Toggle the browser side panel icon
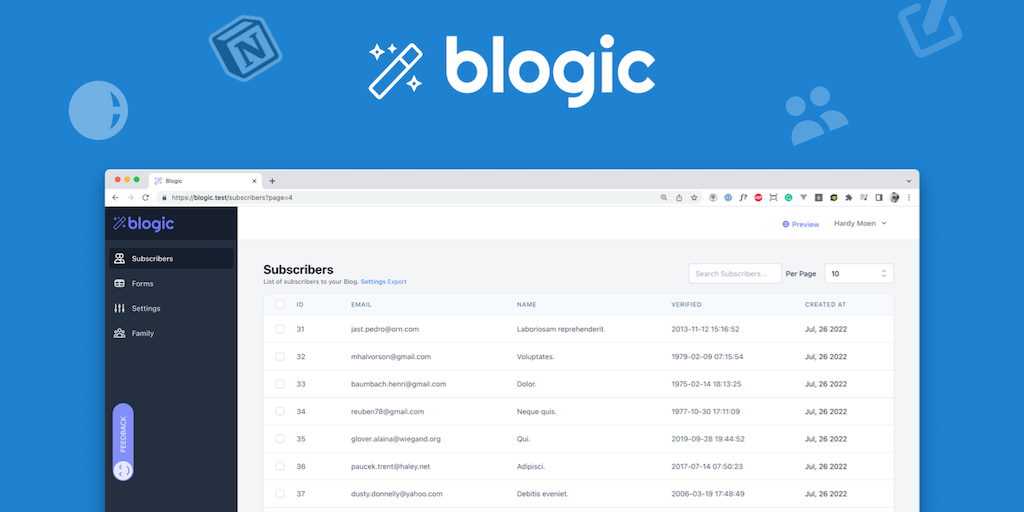 (x=879, y=197)
